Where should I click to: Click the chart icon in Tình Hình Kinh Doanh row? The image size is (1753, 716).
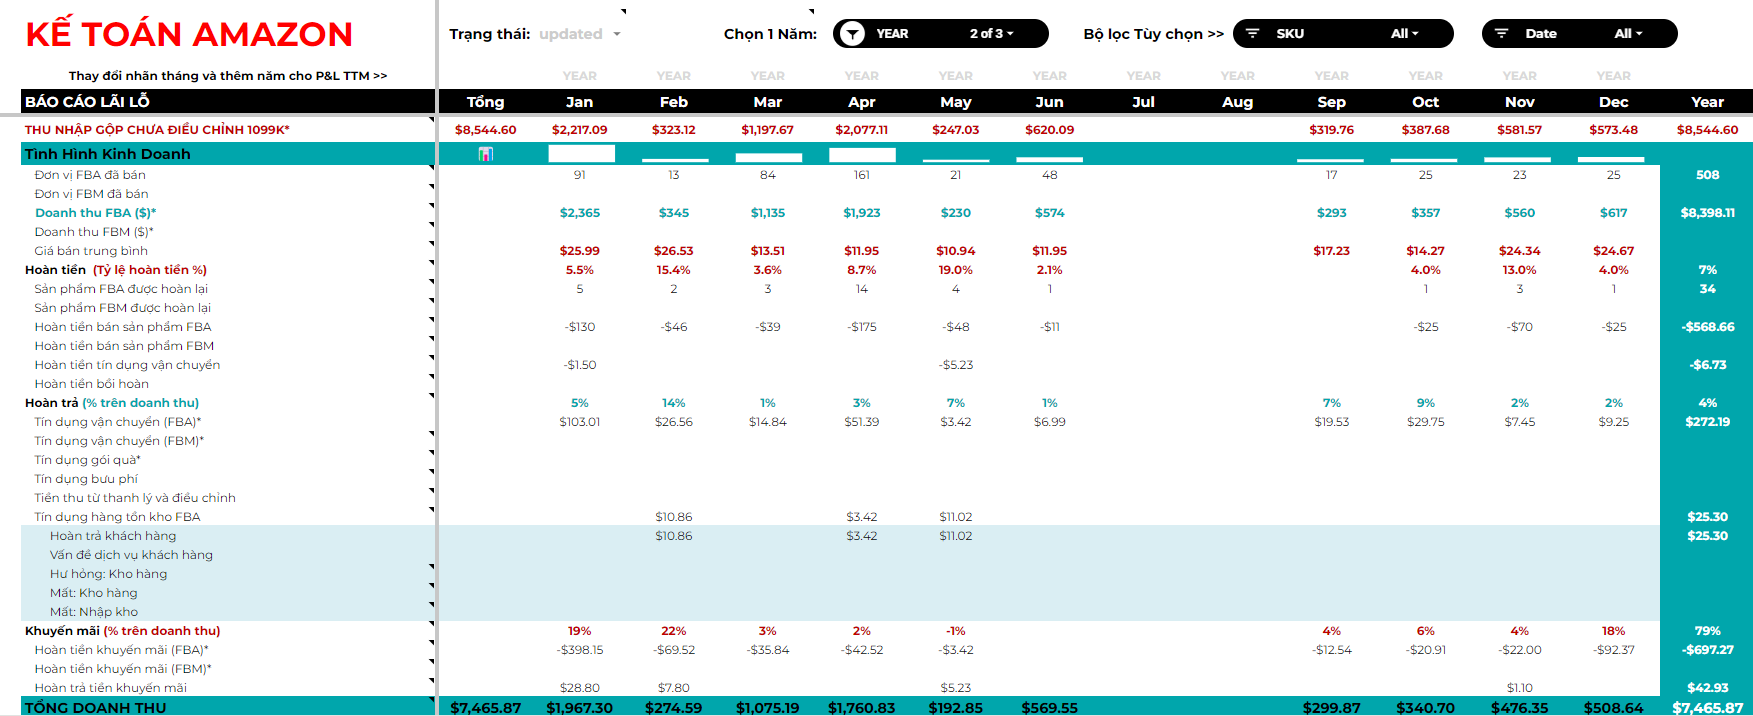(x=486, y=154)
